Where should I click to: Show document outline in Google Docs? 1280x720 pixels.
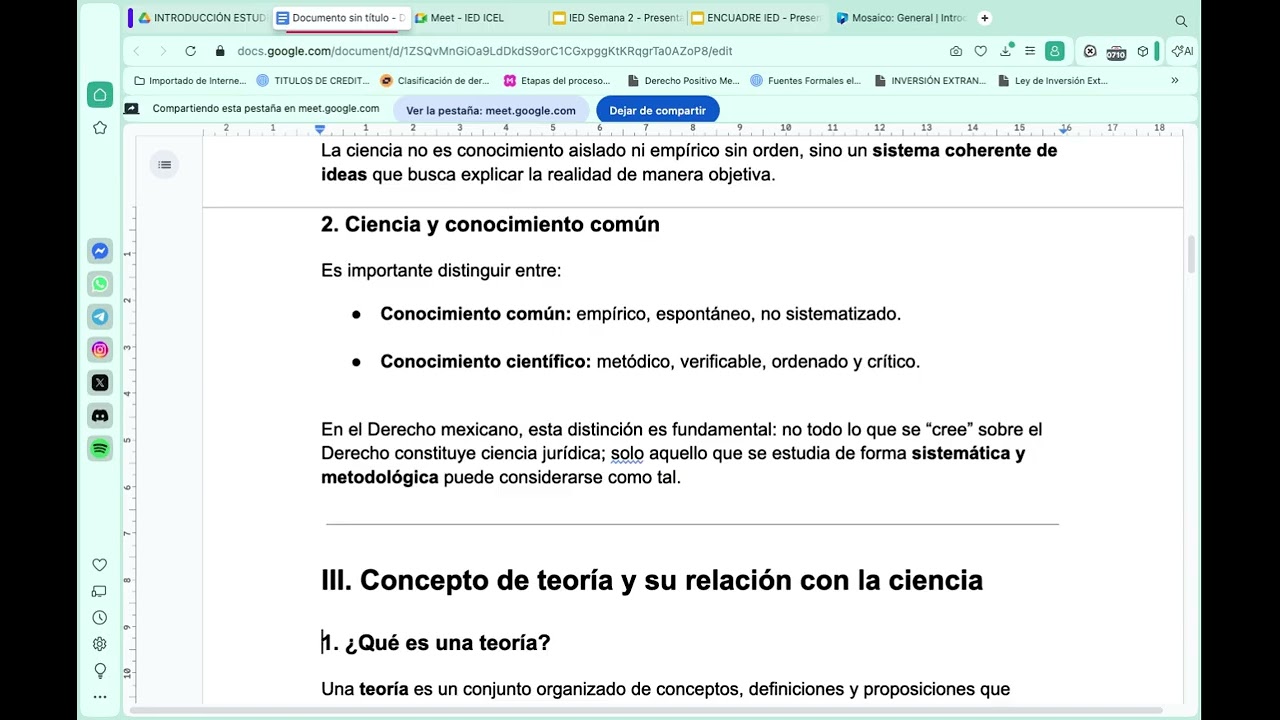(x=165, y=165)
